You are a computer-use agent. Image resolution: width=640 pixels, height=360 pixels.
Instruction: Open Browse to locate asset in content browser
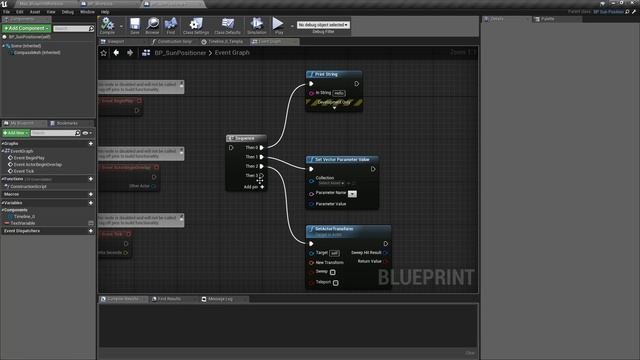pyautogui.click(x=153, y=24)
